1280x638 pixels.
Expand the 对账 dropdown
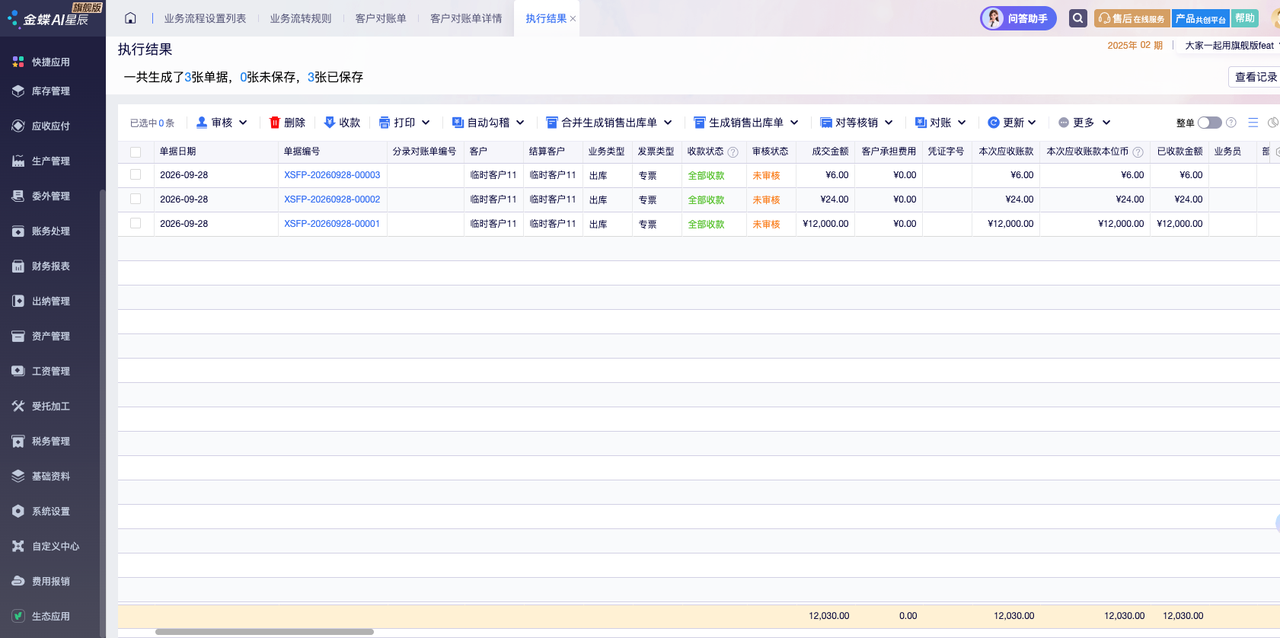(x=962, y=122)
